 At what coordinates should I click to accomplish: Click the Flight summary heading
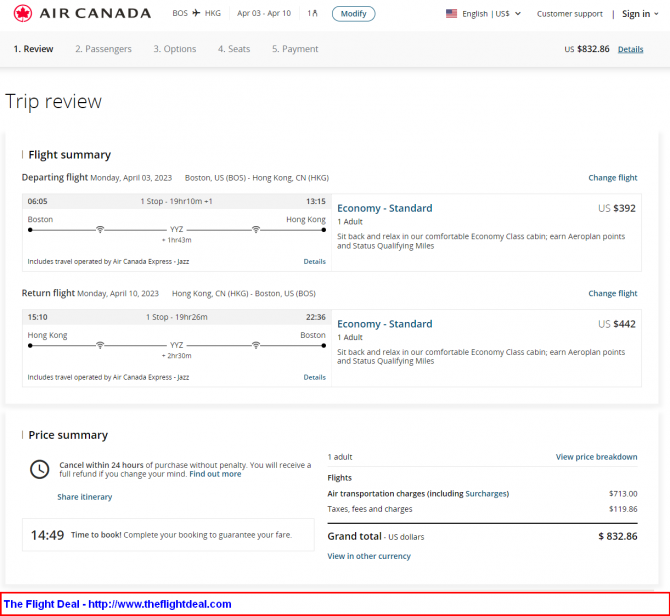tap(69, 155)
